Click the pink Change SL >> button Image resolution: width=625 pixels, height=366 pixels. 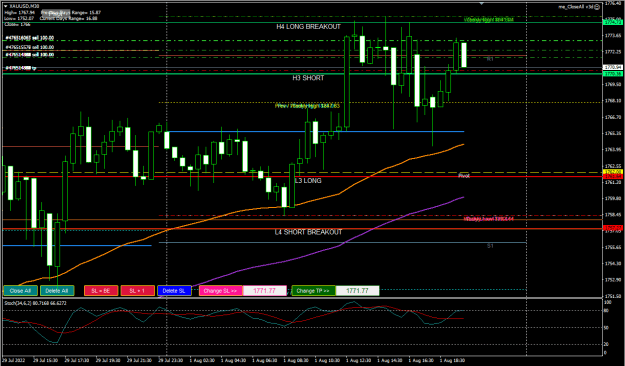coord(221,291)
